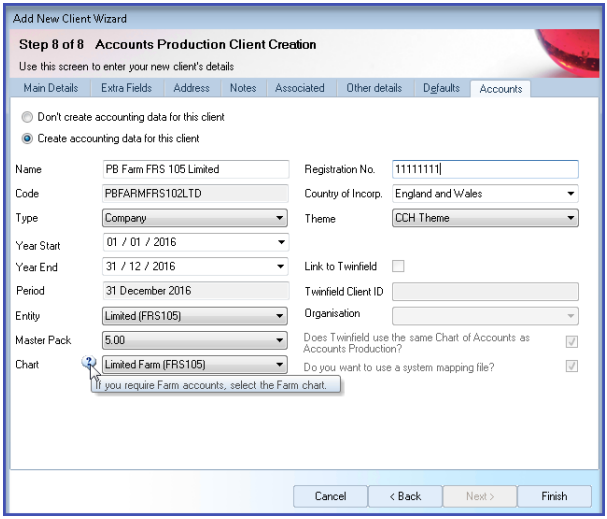Click the Organisation label
Screen dimensions: 607x519
(332, 313)
